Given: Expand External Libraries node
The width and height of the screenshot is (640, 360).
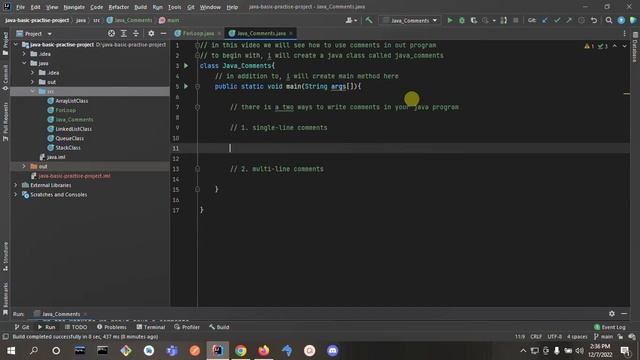Looking at the screenshot, I should point(16,185).
